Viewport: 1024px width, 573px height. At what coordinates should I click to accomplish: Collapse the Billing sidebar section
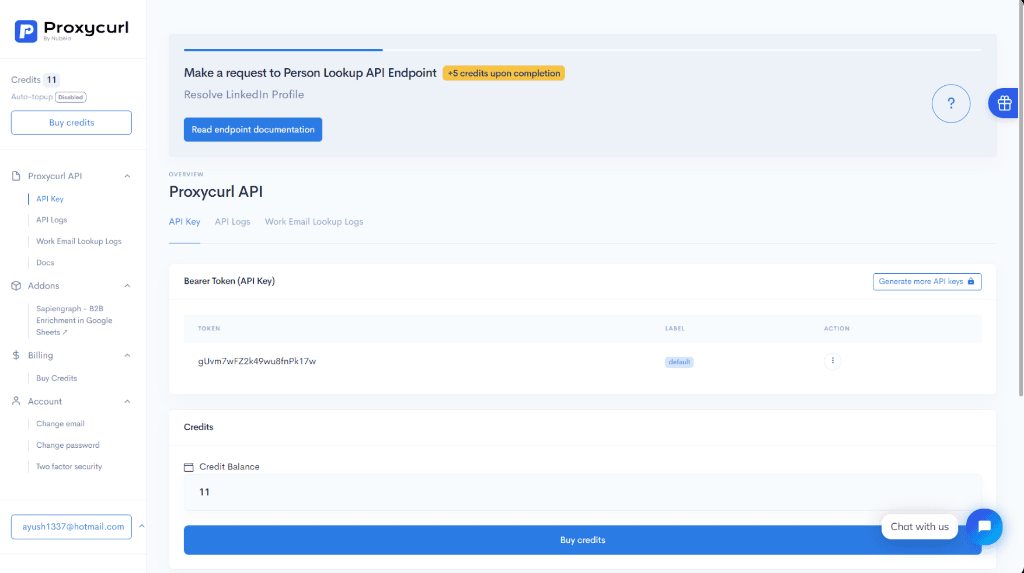click(127, 355)
